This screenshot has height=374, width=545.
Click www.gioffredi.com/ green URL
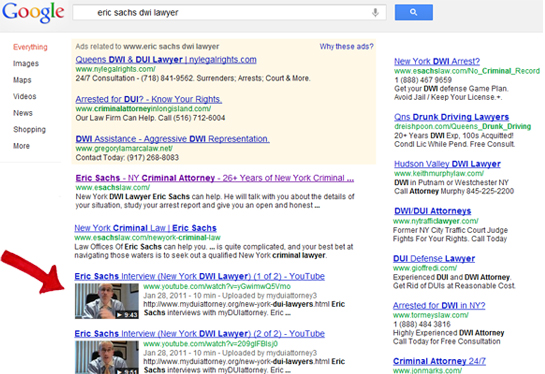tap(425, 268)
